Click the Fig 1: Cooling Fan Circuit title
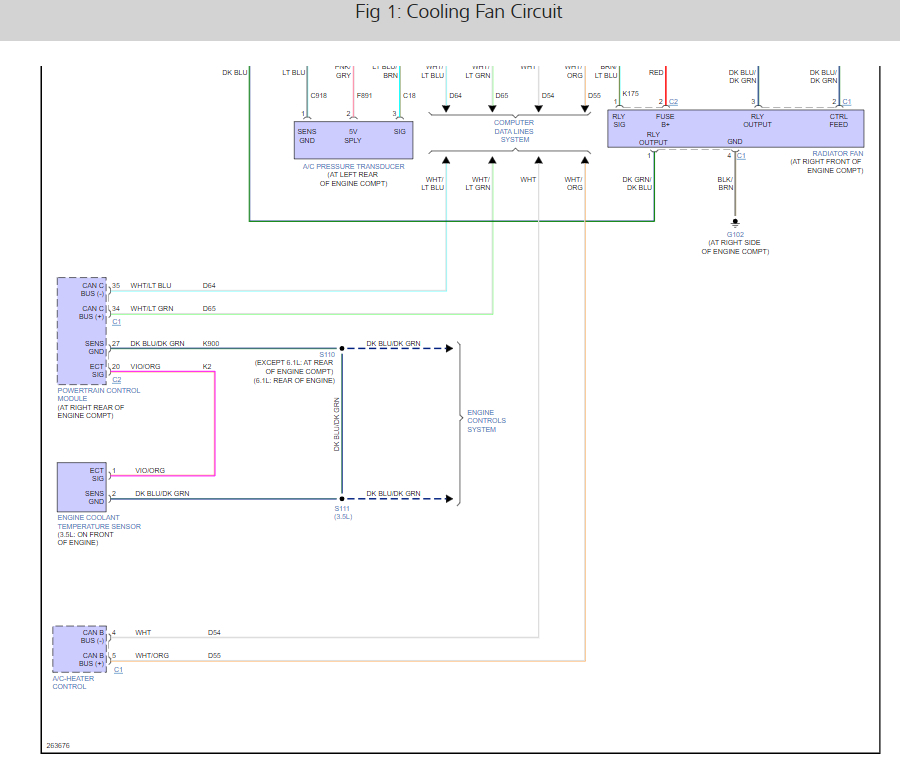The width and height of the screenshot is (900, 778). coord(459,12)
